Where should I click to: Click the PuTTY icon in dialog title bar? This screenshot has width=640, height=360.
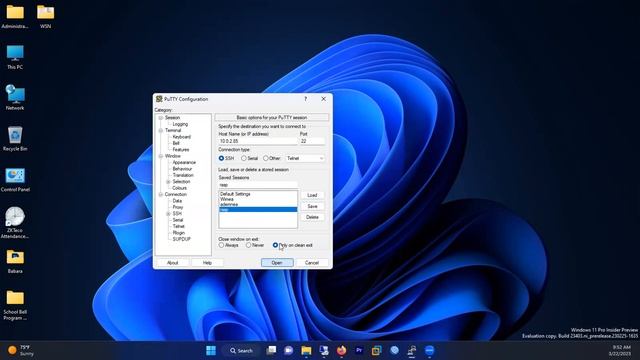pos(159,99)
